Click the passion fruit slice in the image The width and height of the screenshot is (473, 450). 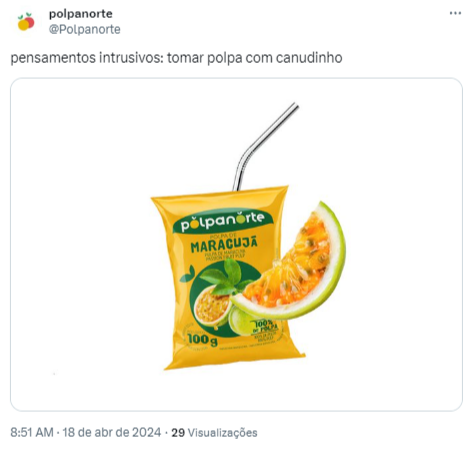tap(291, 263)
